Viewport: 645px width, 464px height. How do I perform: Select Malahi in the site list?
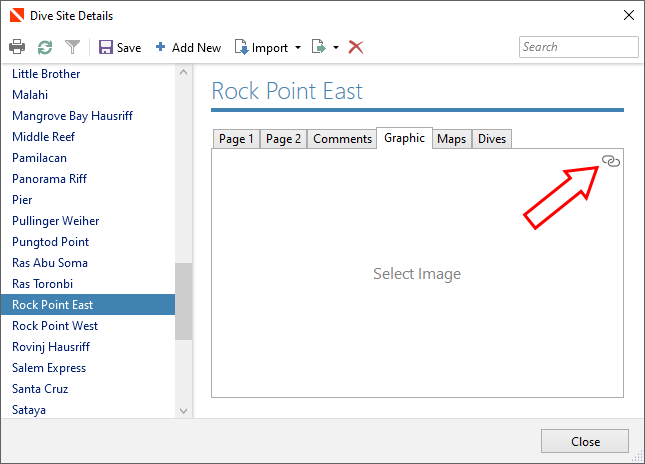tap(88, 95)
